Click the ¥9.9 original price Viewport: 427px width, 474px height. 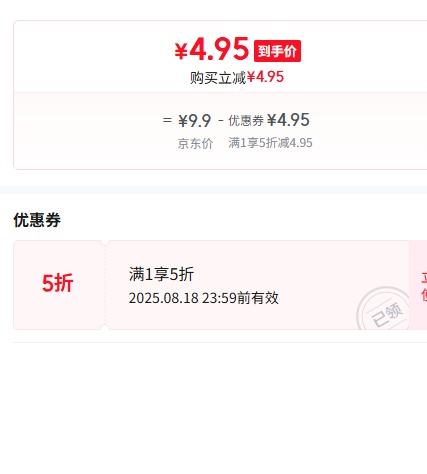(195, 120)
